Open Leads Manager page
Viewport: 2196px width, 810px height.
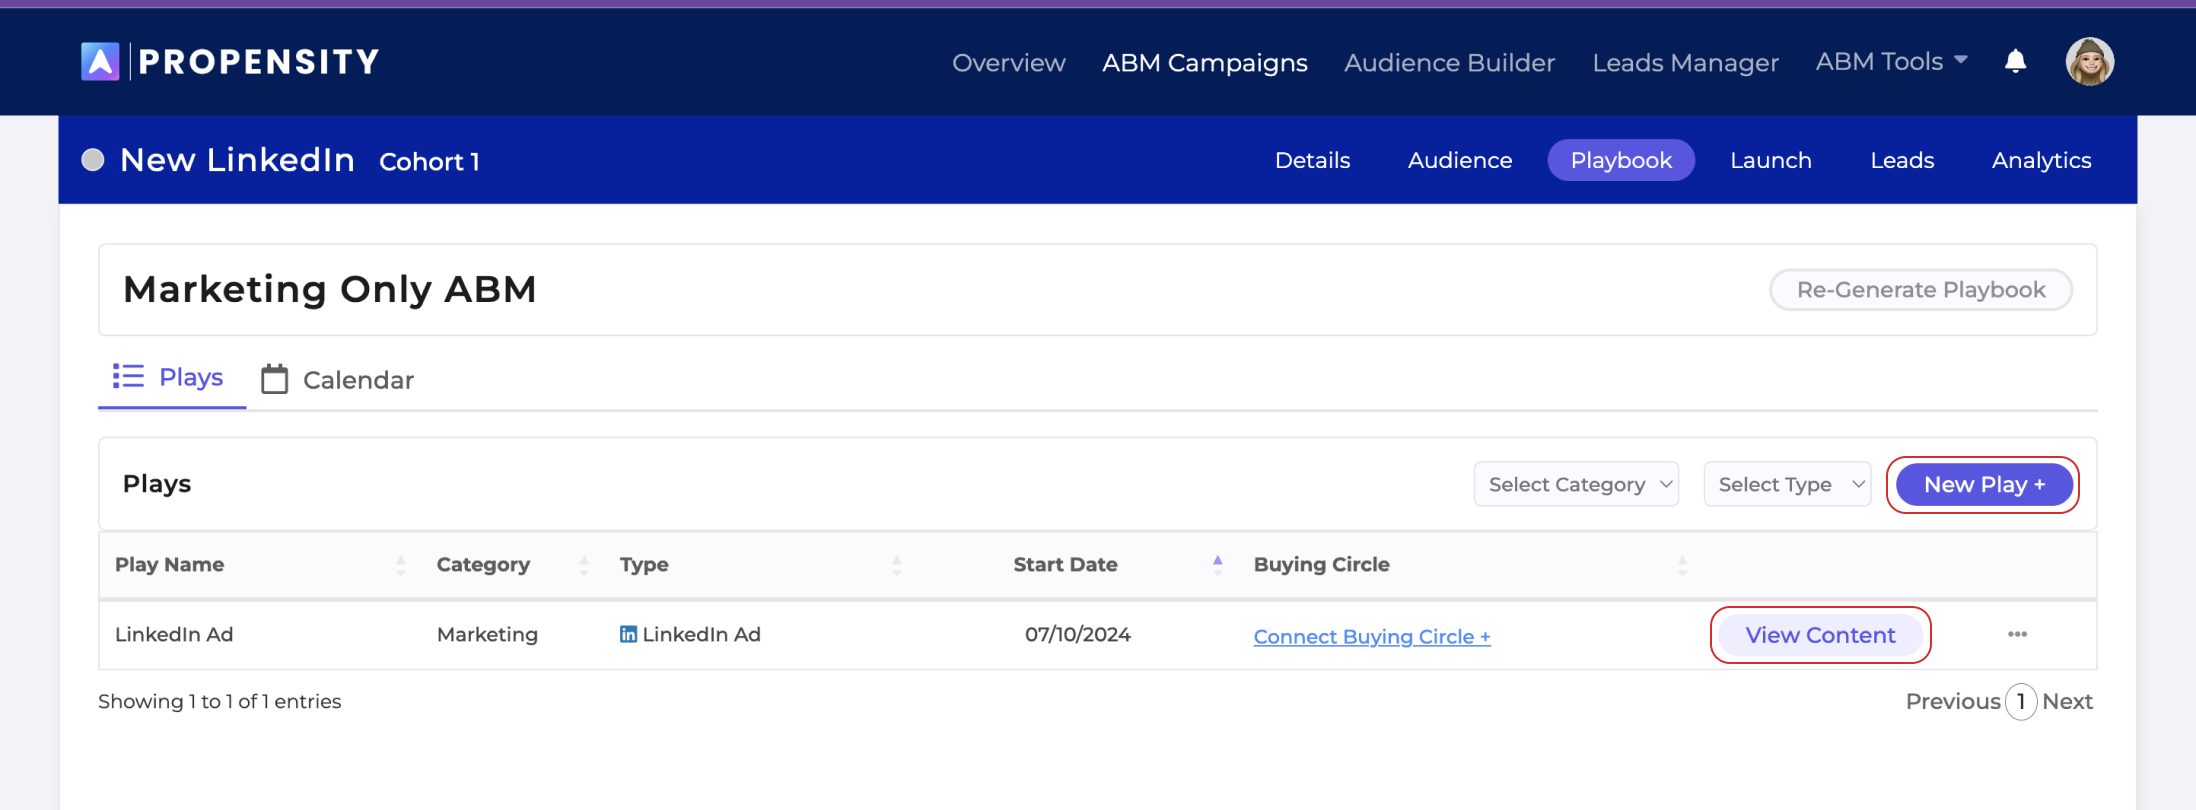click(1685, 63)
